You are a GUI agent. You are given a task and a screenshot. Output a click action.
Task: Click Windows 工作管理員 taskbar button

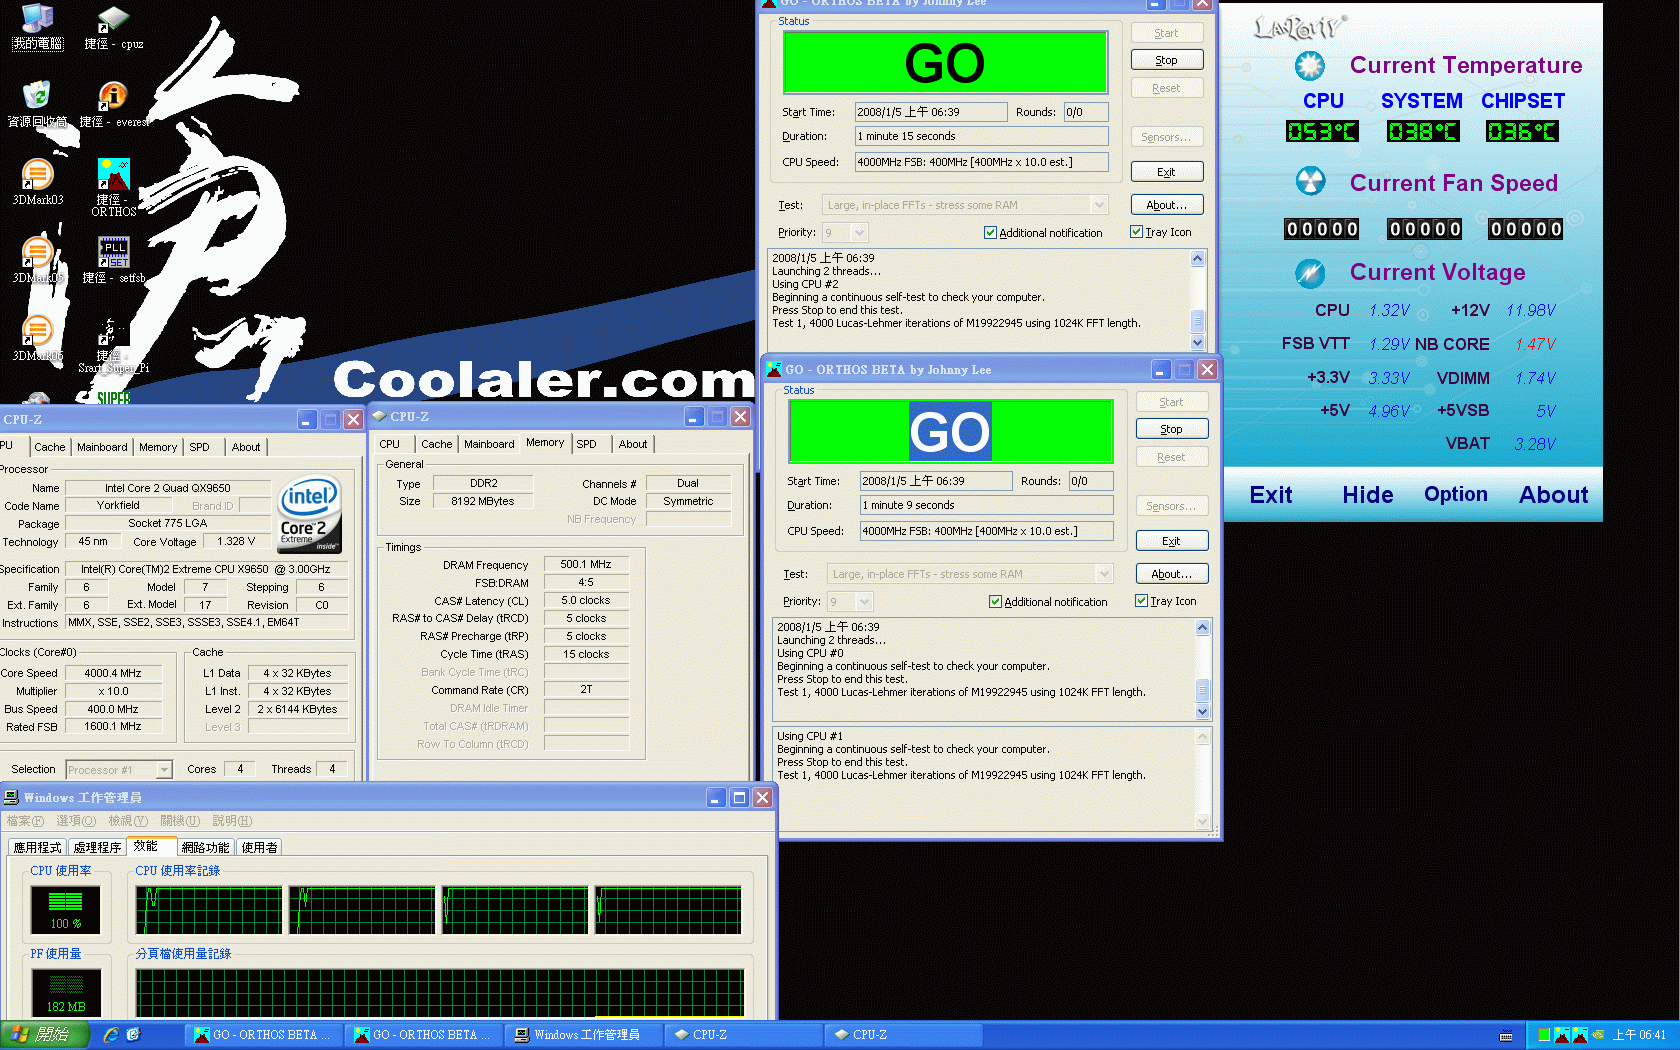pos(584,1035)
